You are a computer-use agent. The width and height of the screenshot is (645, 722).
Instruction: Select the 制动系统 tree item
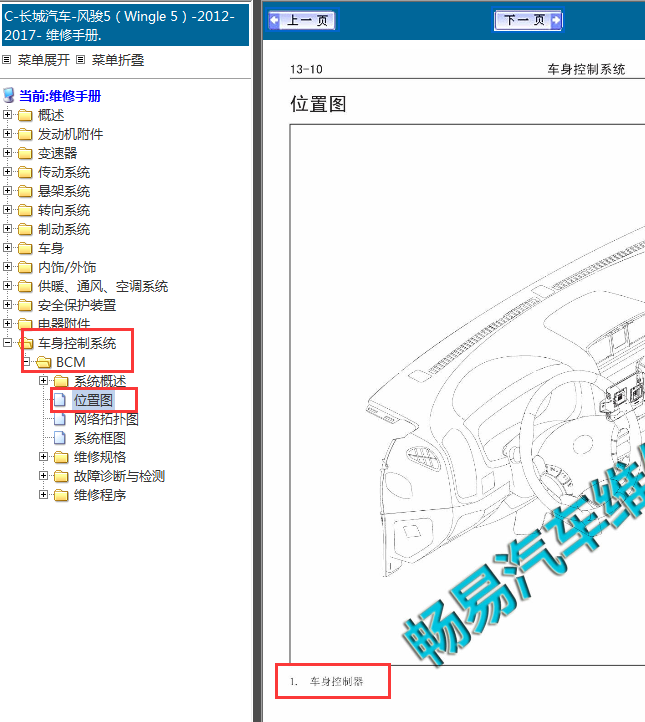click(x=64, y=229)
